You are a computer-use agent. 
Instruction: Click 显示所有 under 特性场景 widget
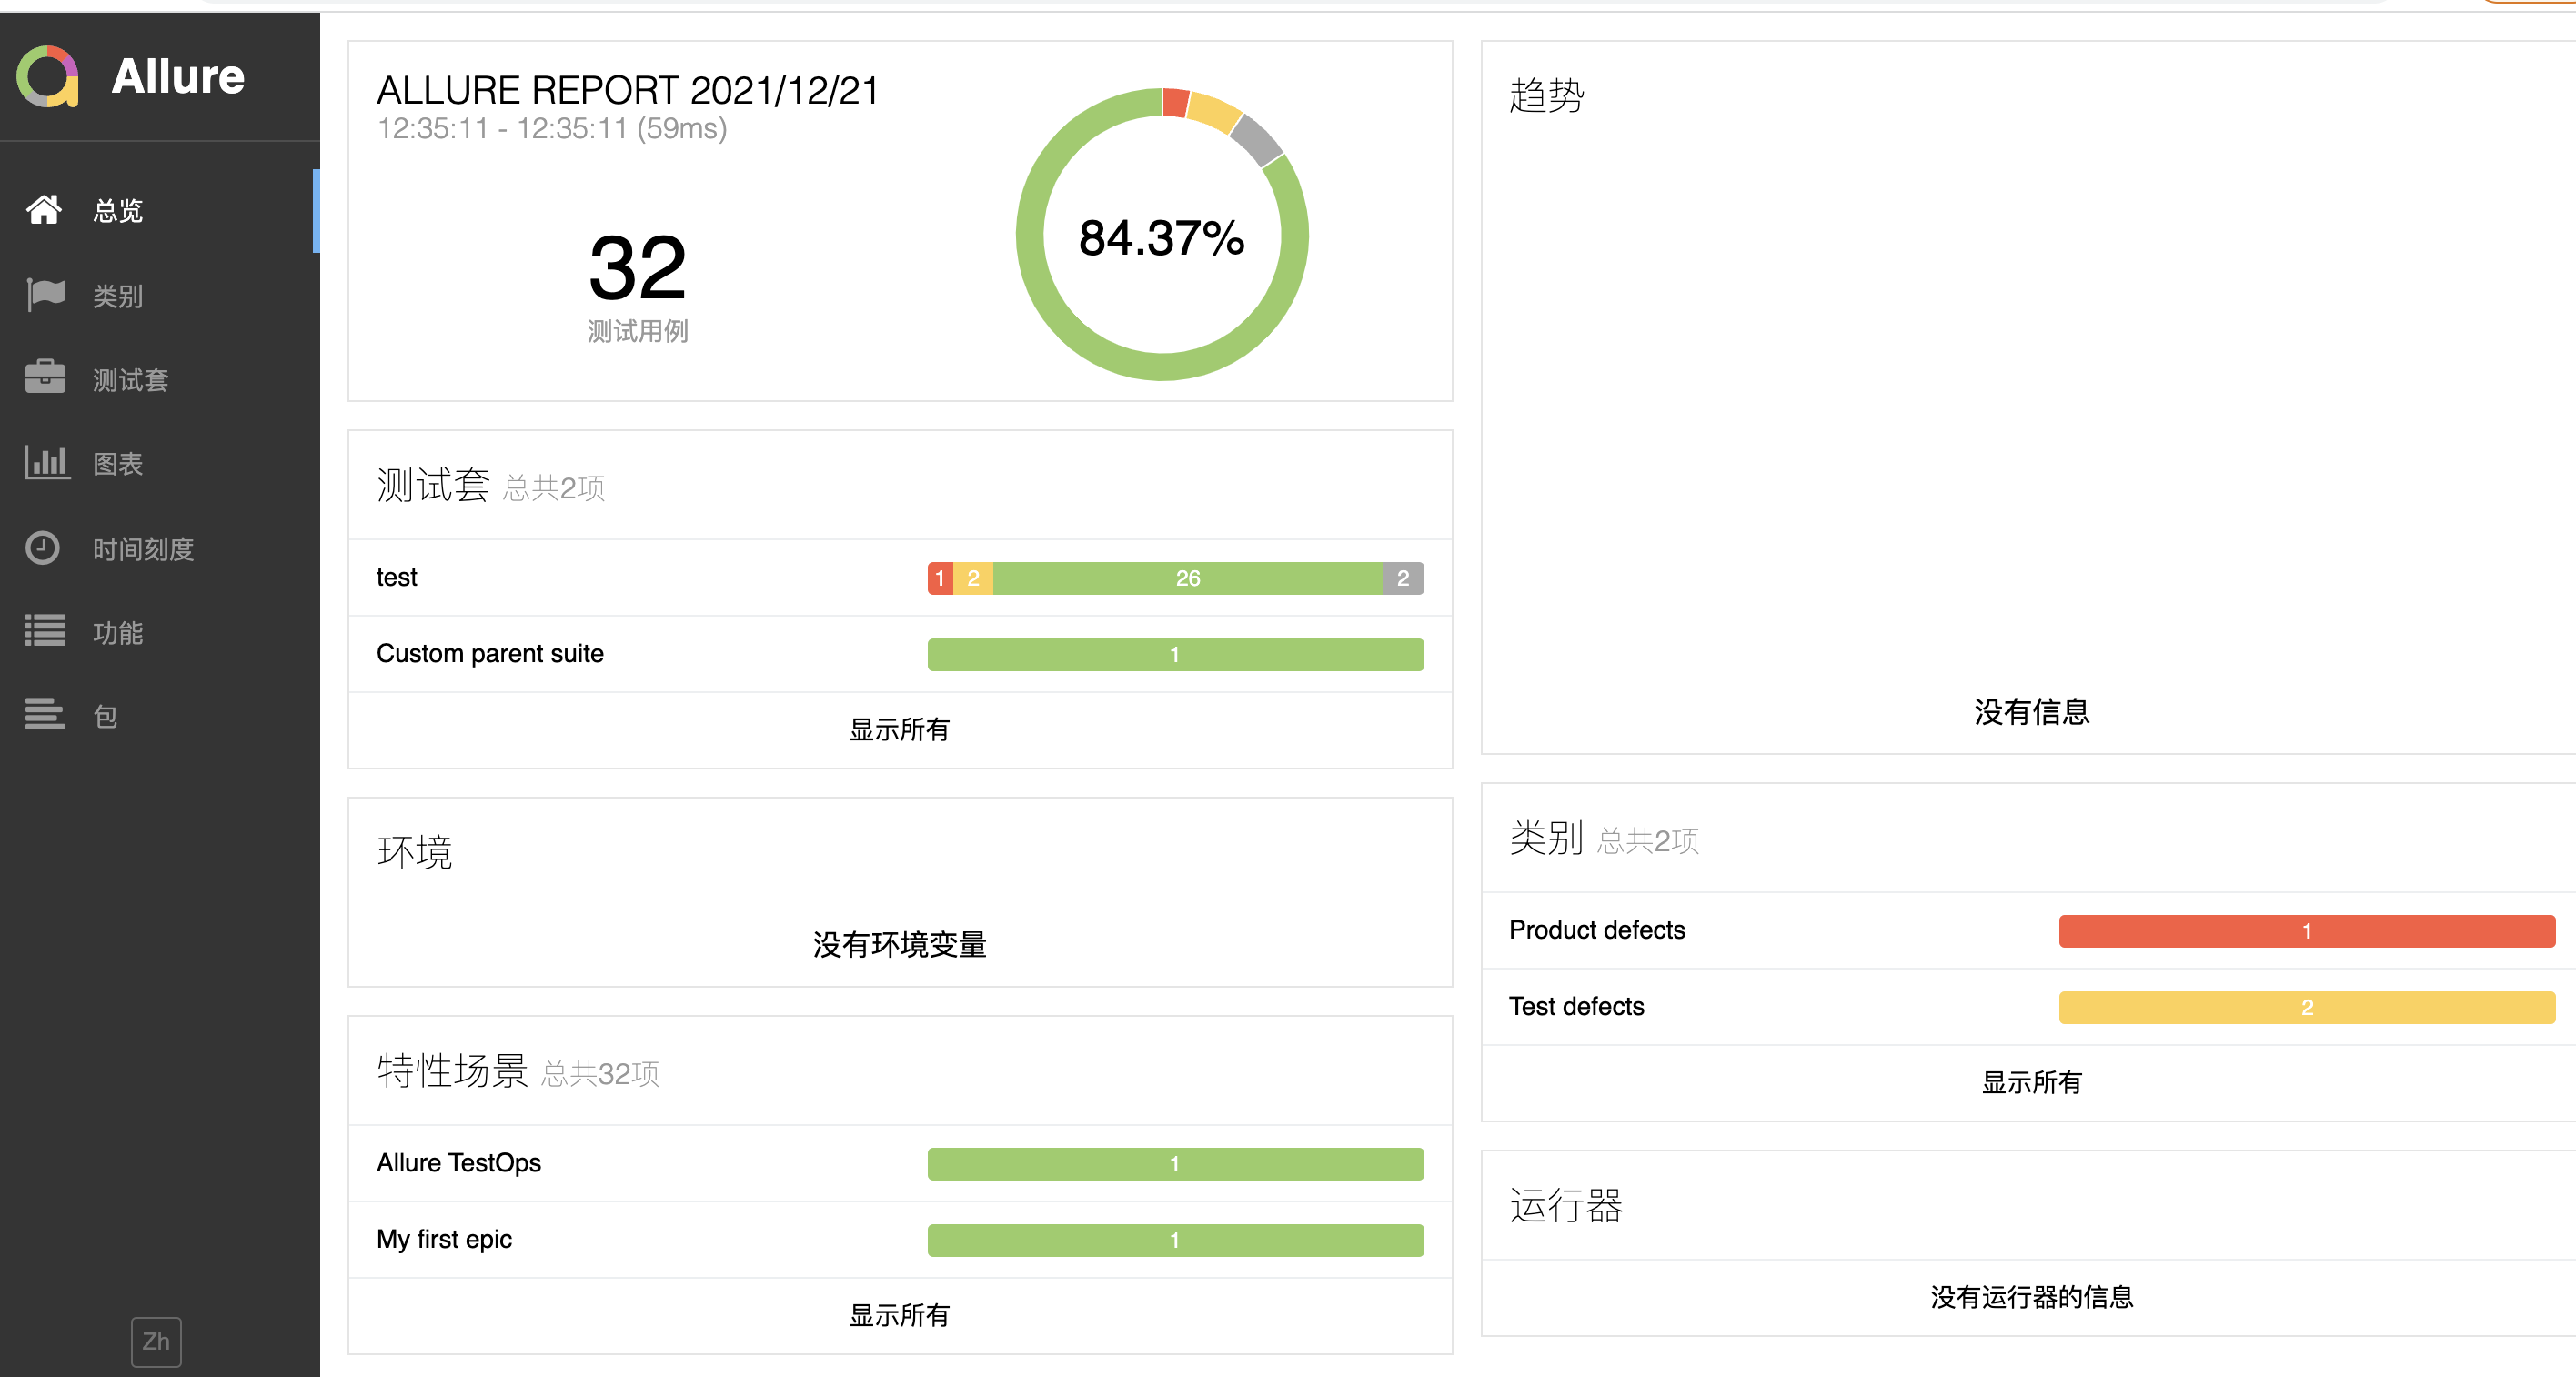tap(899, 1315)
